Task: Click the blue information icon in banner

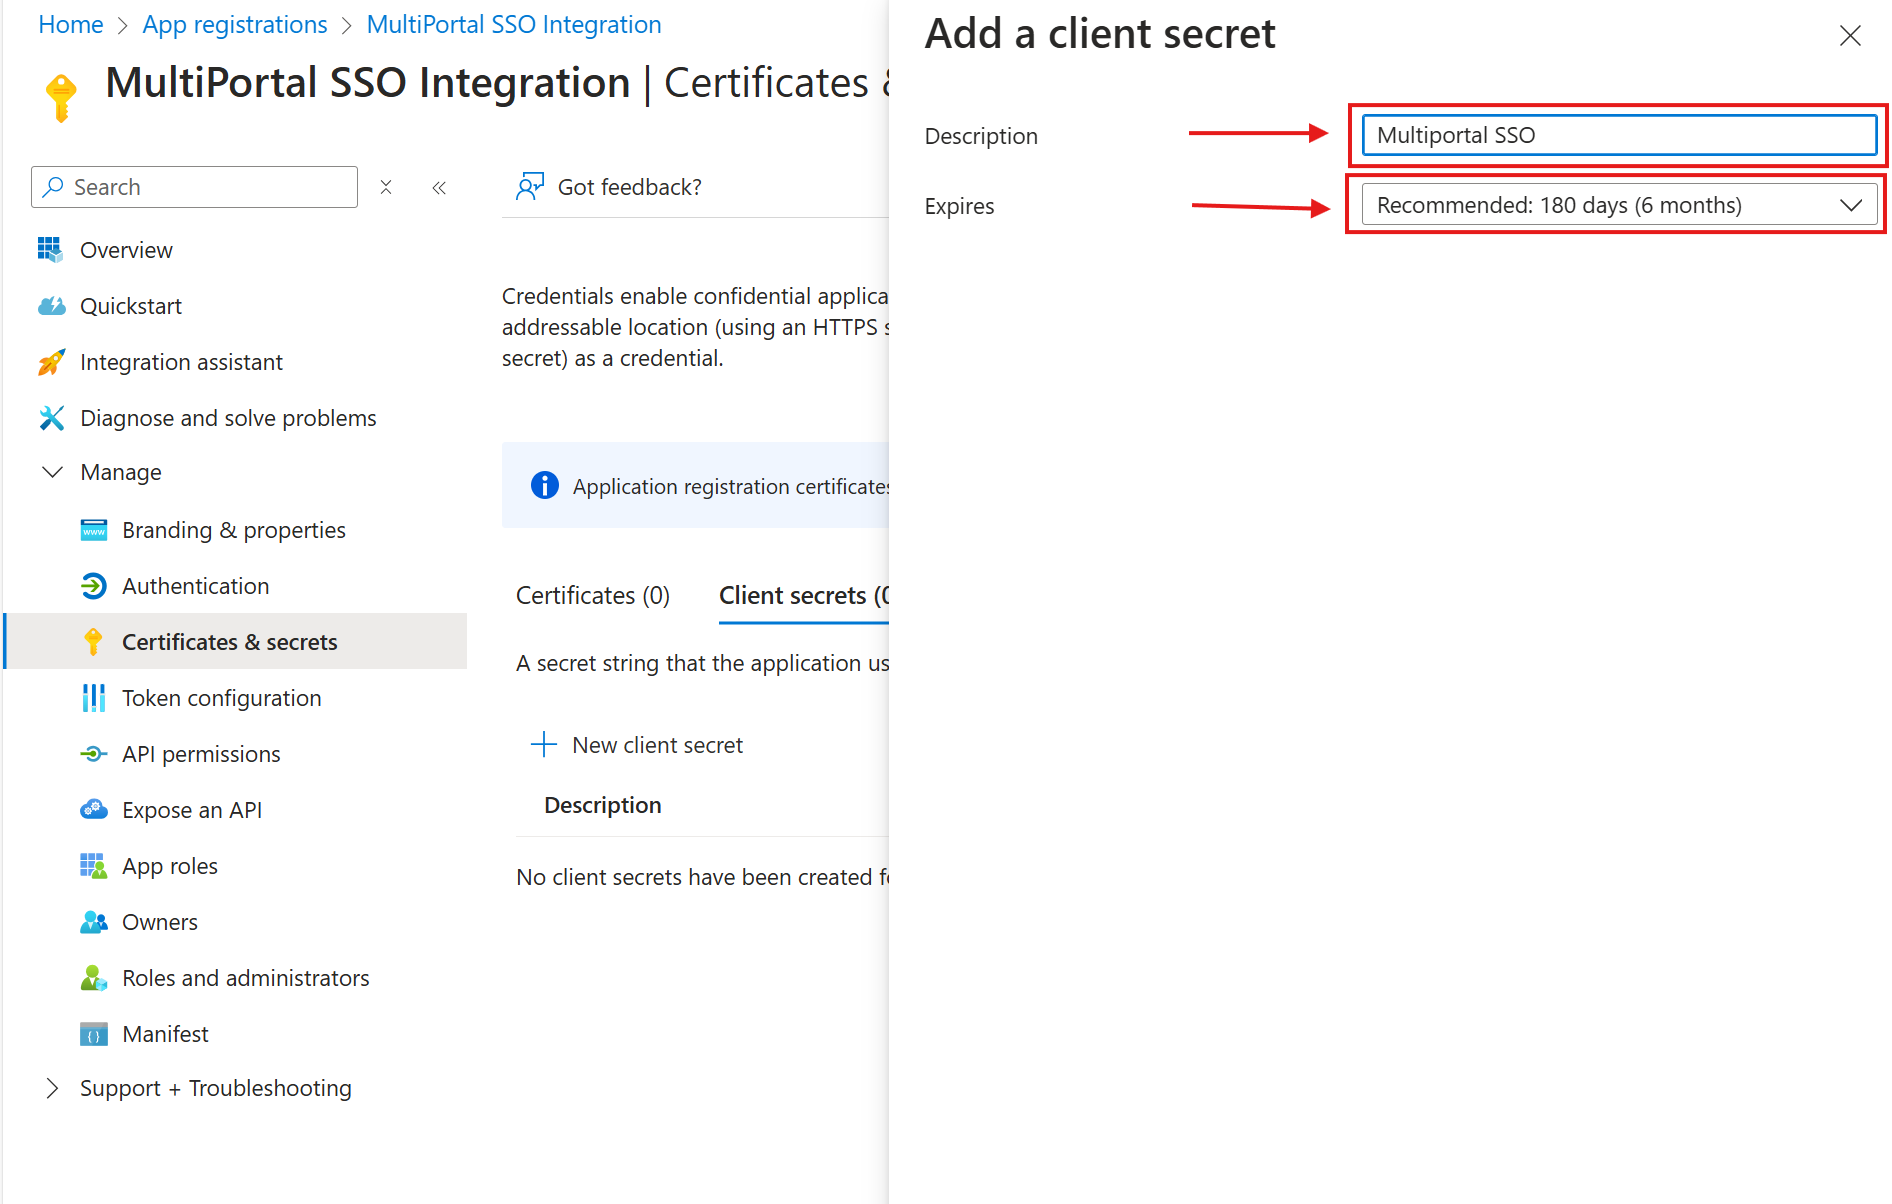Action: [544, 486]
